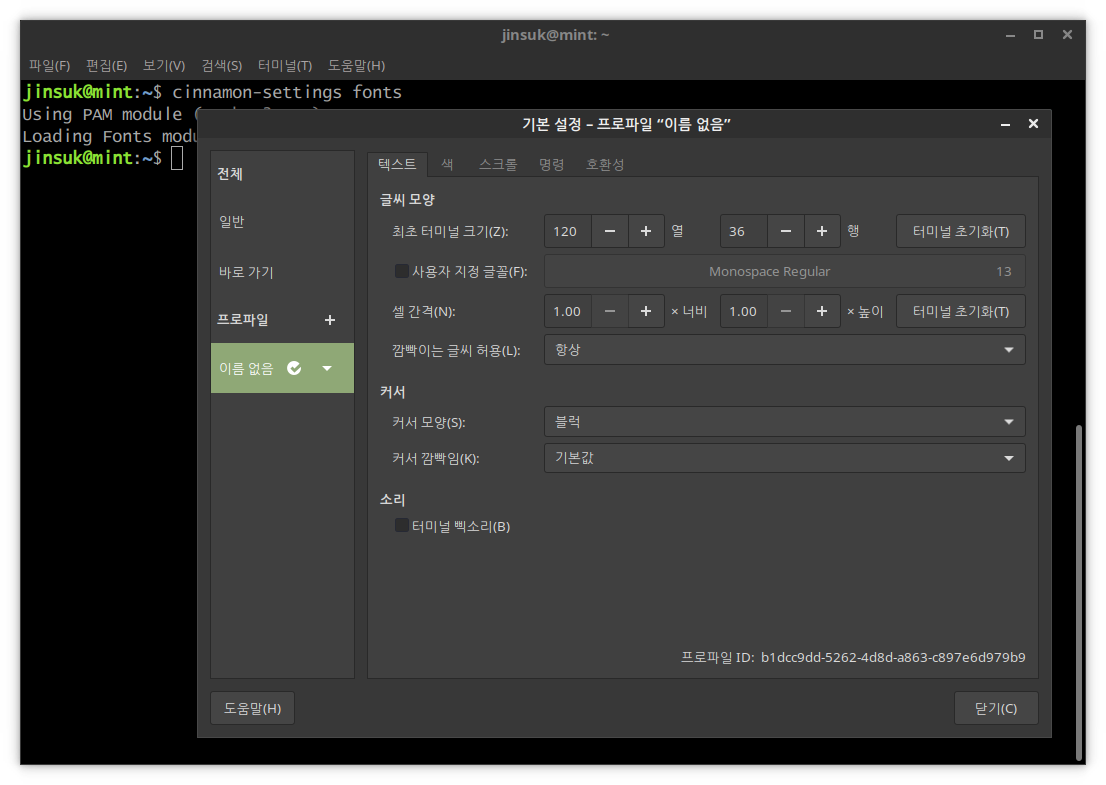
Task: Minimize the preferences dialog
Action: 1005,124
